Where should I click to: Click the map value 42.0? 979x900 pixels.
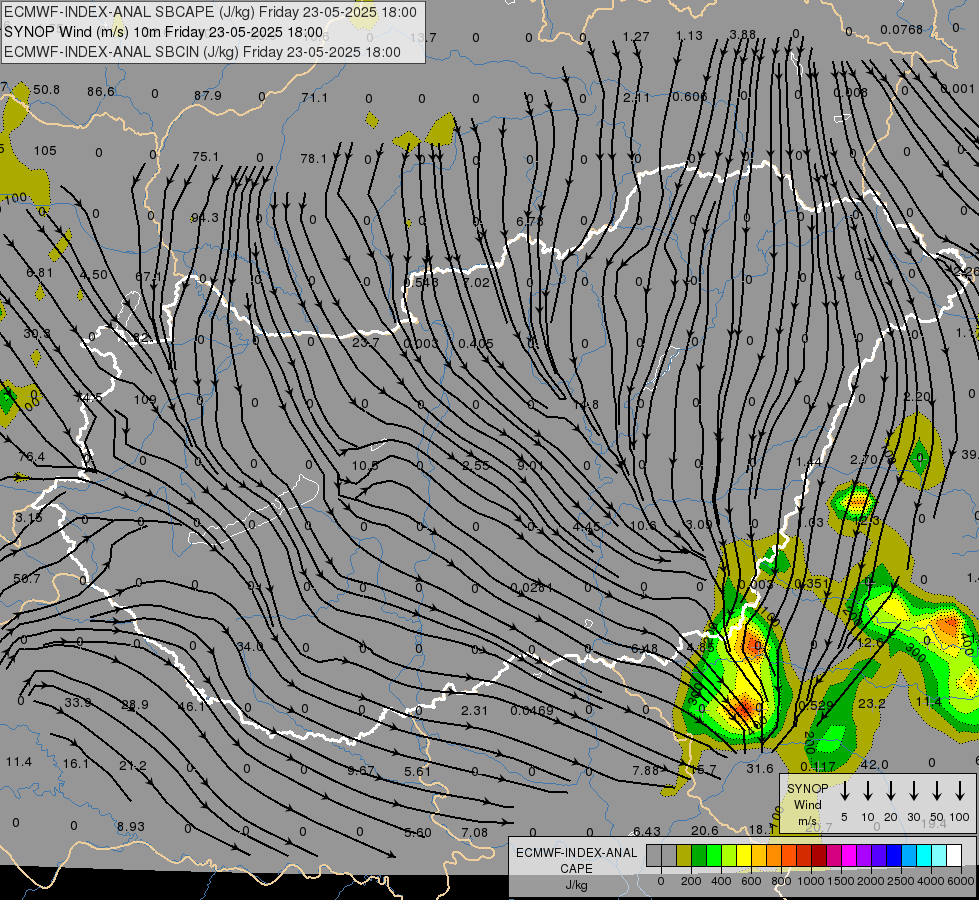pos(874,764)
